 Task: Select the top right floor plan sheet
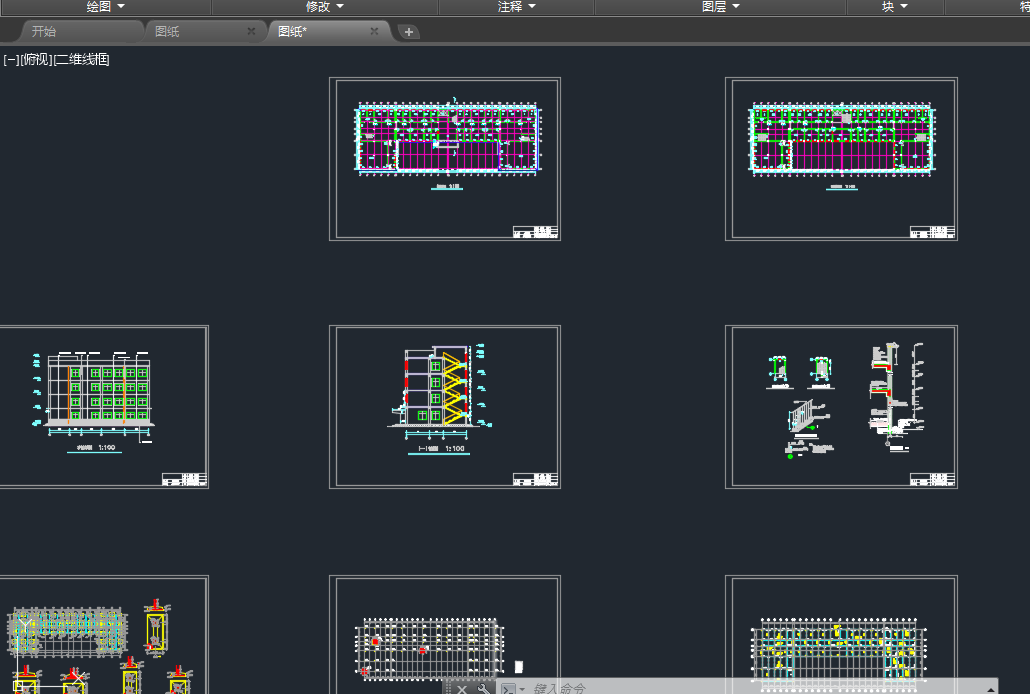841,159
